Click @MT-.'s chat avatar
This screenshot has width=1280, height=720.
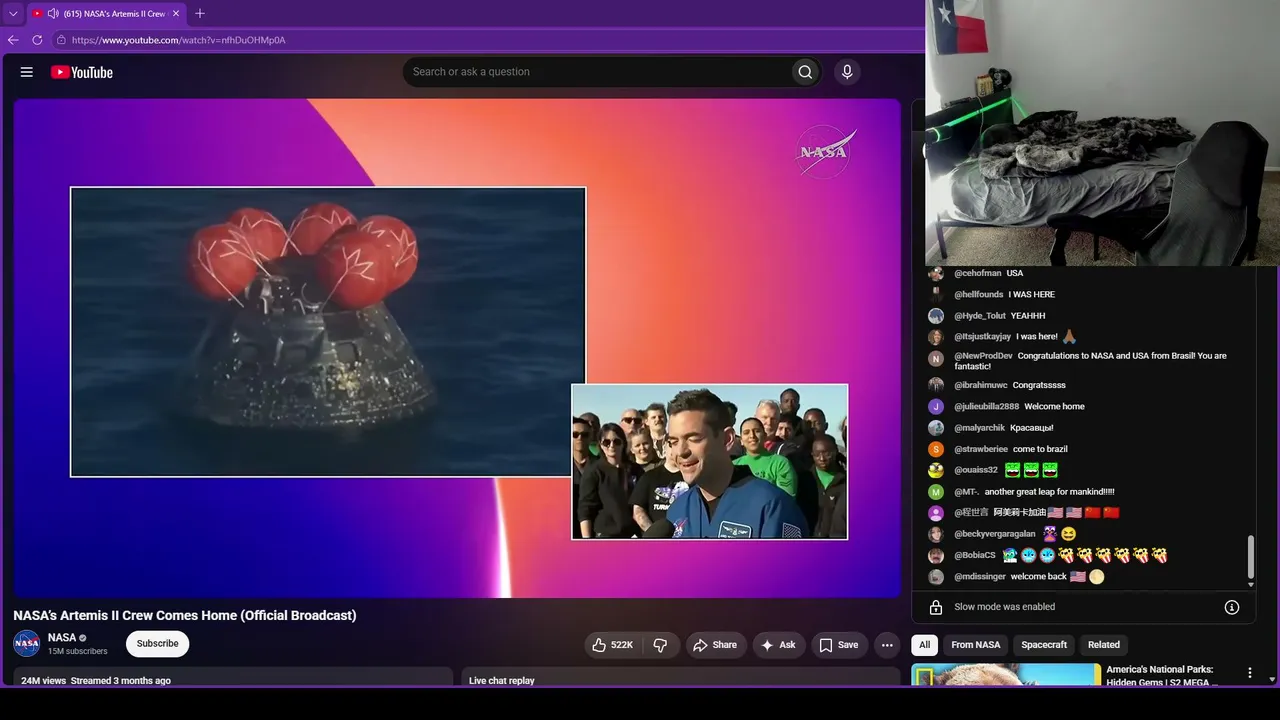(x=936, y=492)
